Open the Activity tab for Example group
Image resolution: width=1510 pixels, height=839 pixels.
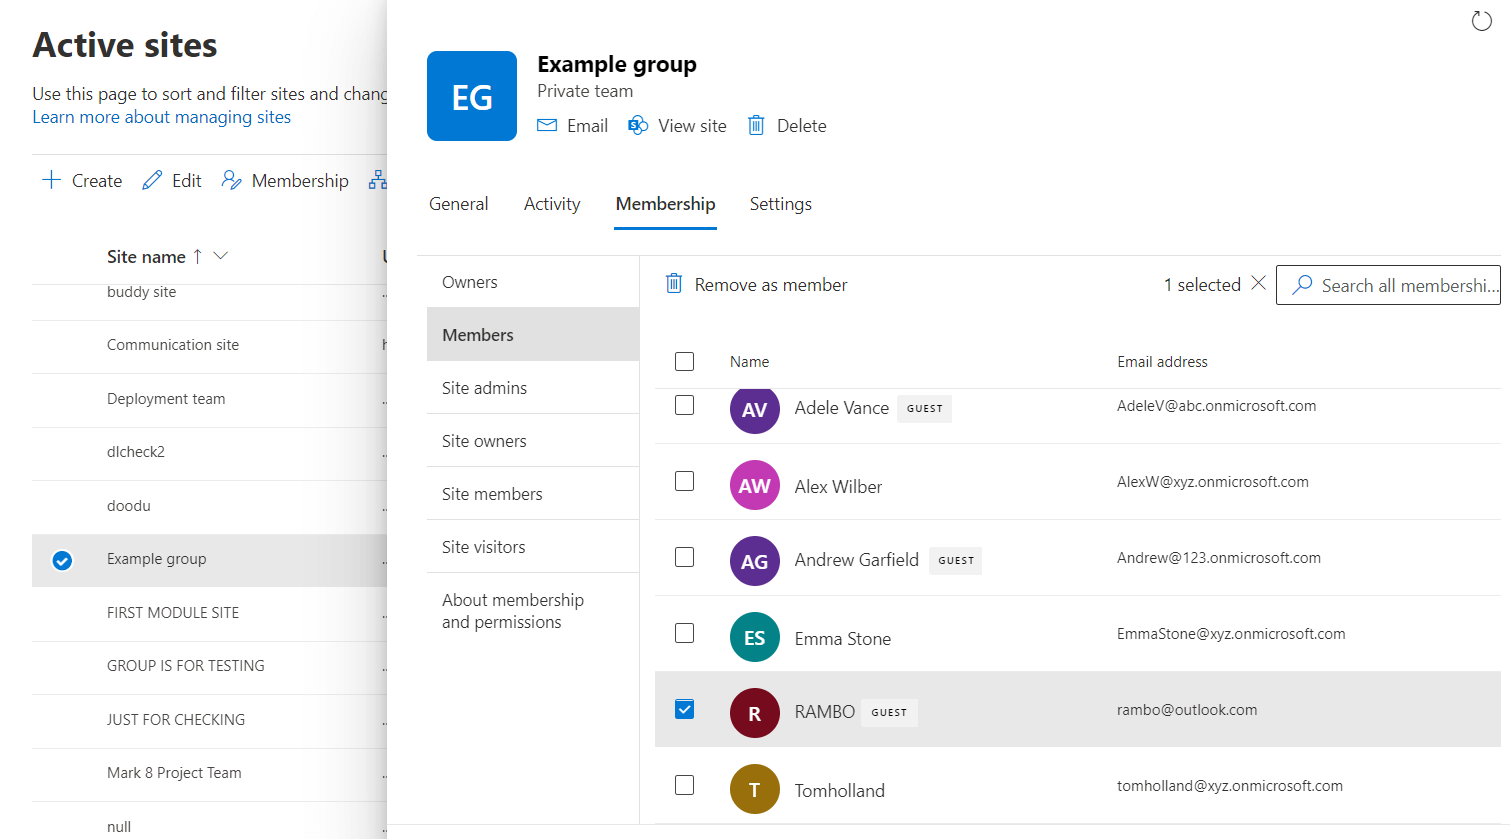(x=551, y=203)
